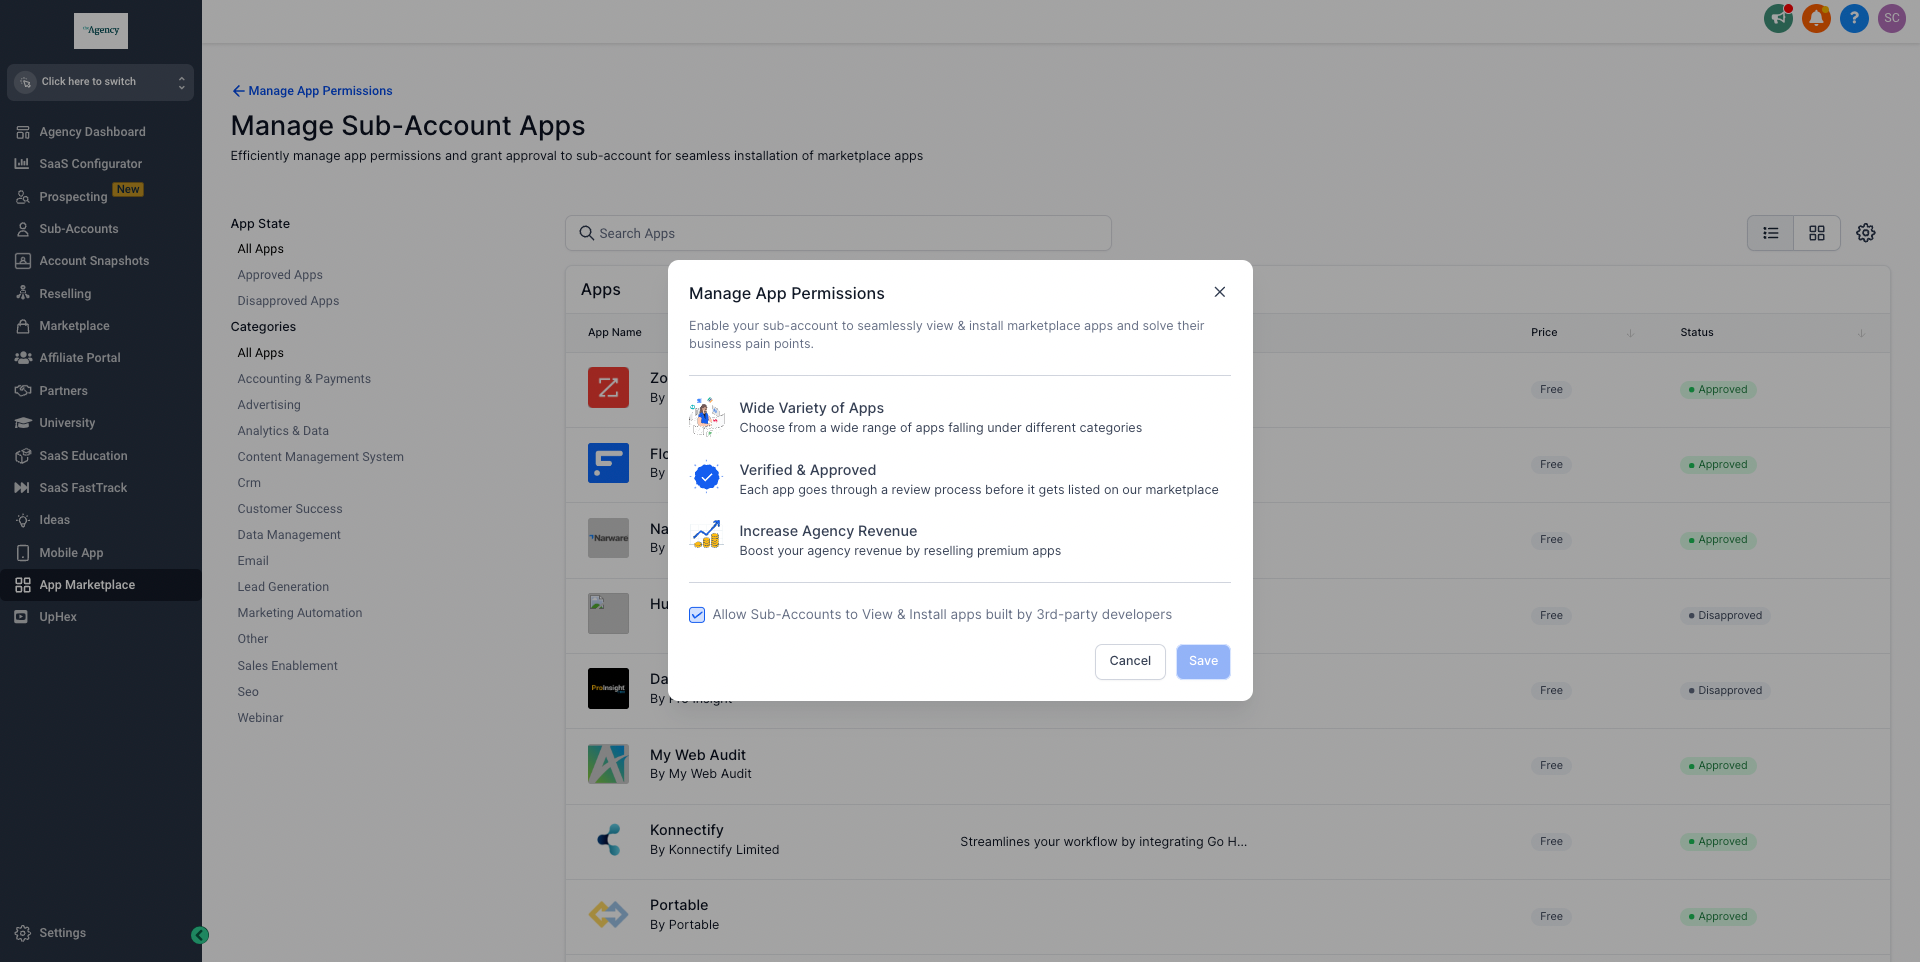Expand the Click here to switch selector

[x=100, y=82]
